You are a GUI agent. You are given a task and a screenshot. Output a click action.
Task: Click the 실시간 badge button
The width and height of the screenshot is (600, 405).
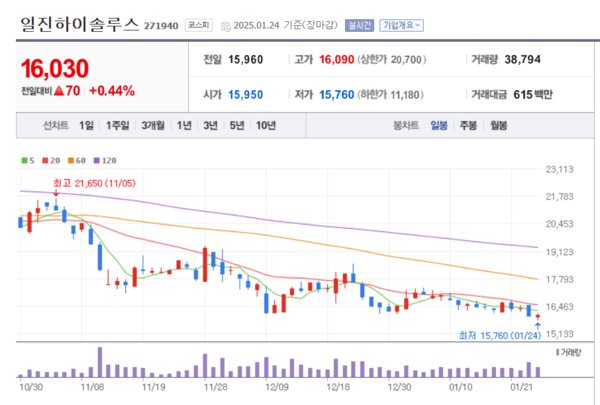359,25
